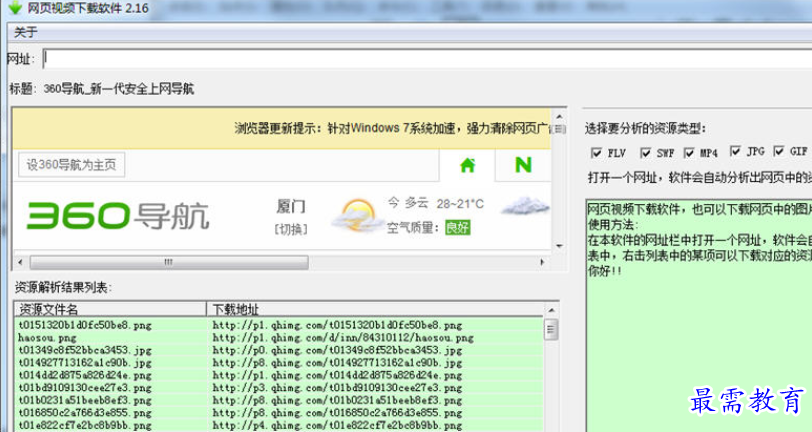Select row t0151320b1d0fc50be8.png file name
This screenshot has height=432, width=812.
85,325
